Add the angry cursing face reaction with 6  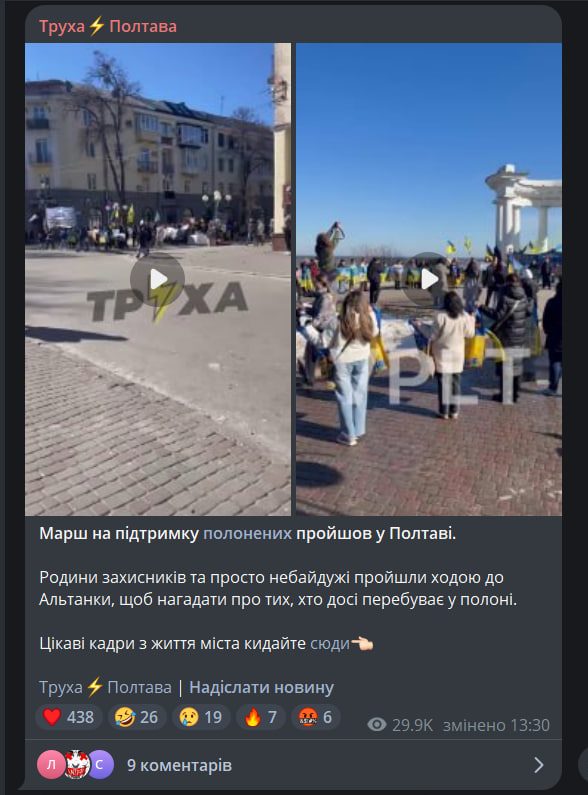[x=315, y=717]
